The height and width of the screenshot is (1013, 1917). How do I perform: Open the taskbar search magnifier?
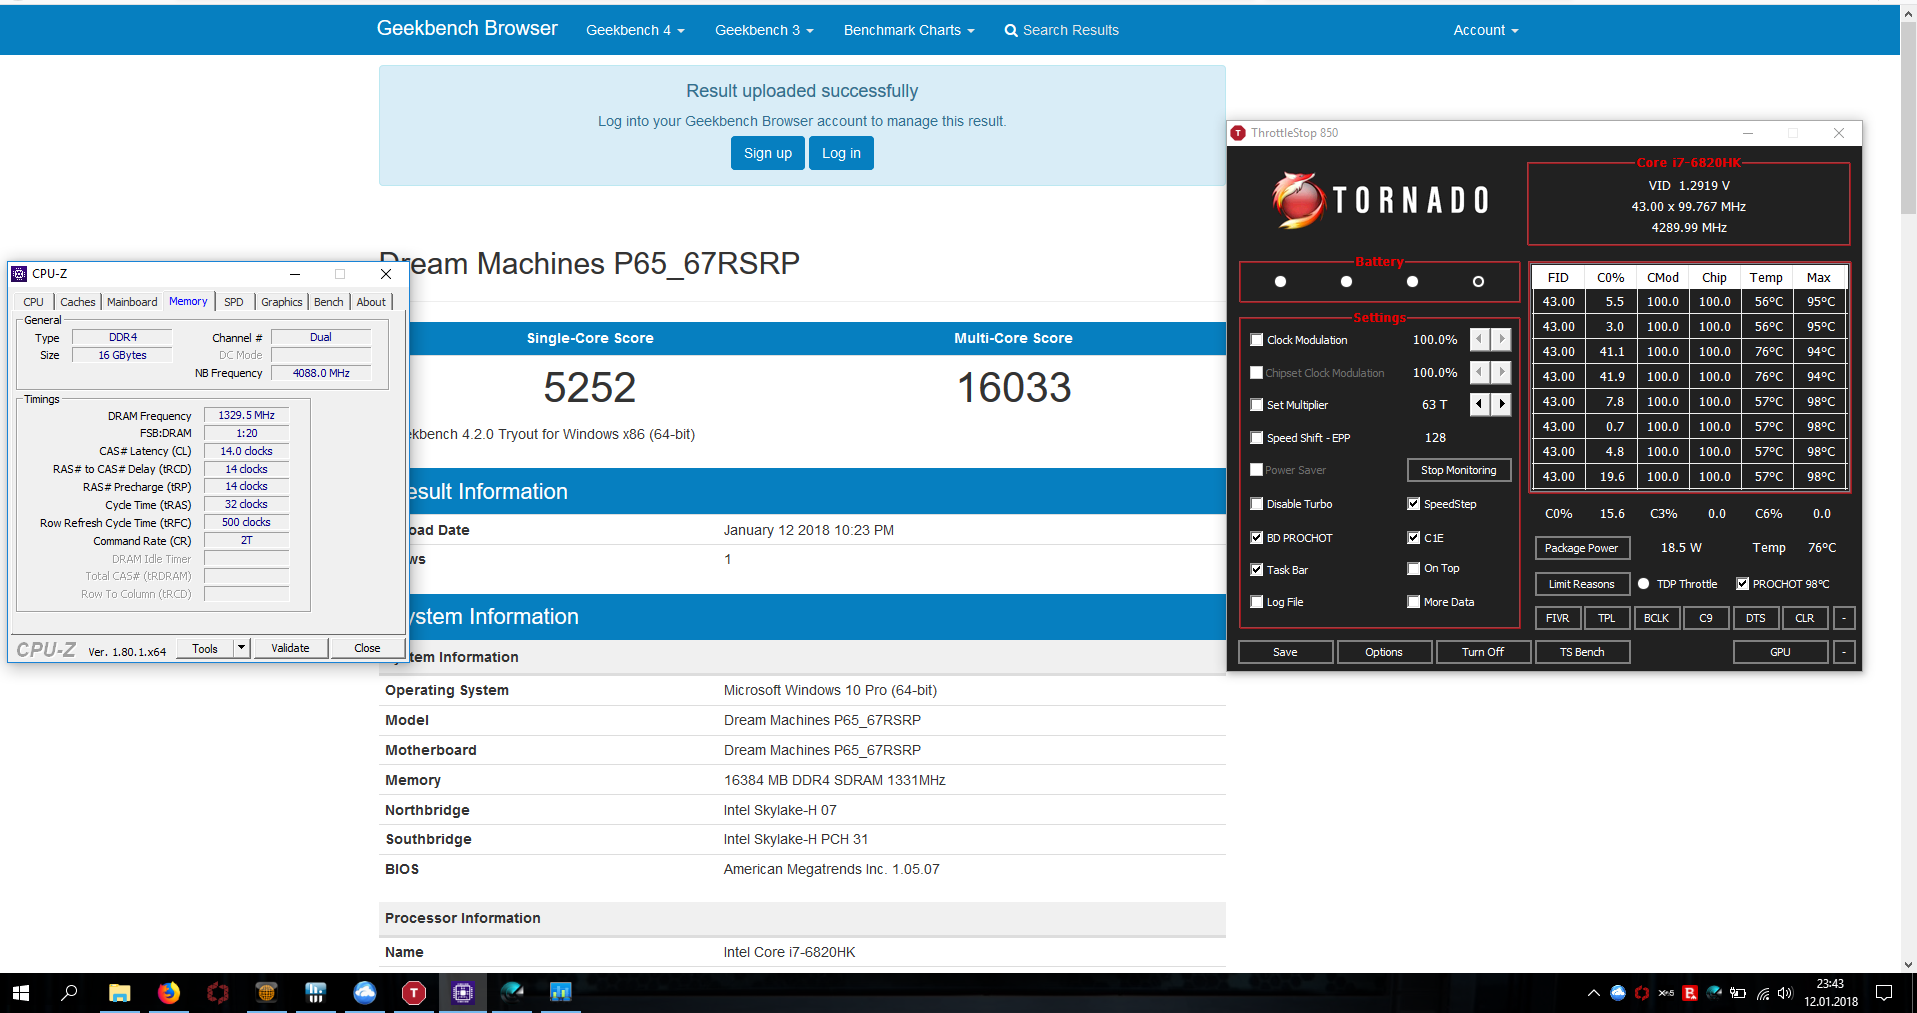[x=69, y=992]
